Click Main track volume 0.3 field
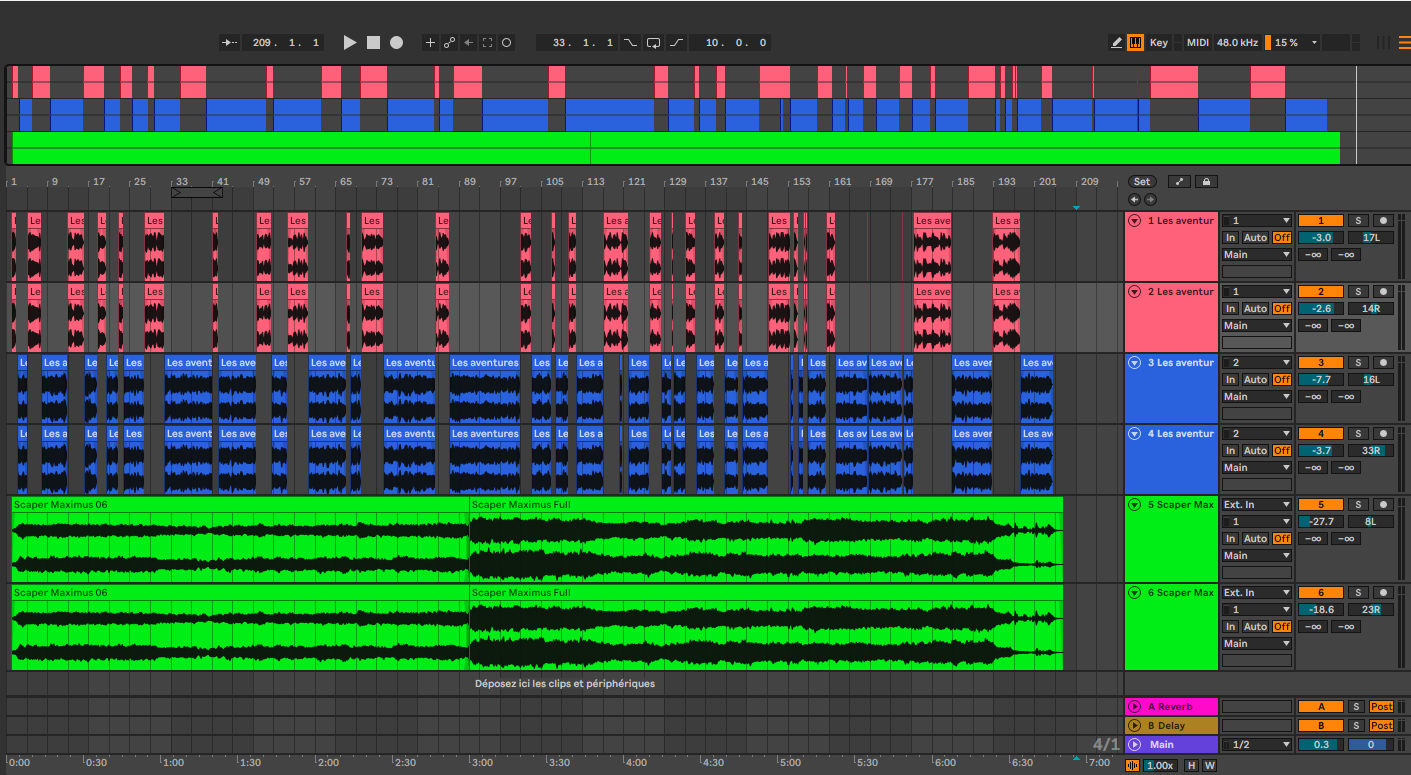This screenshot has width=1411, height=775. (x=1321, y=745)
